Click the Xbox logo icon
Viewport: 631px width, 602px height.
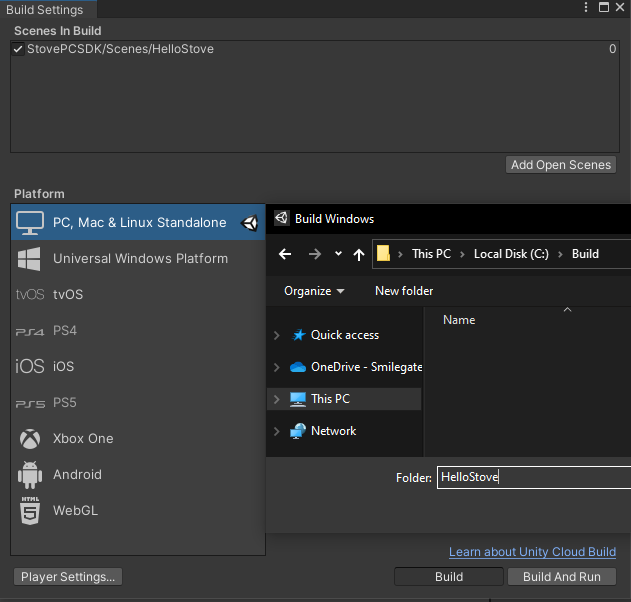[x=30, y=439]
